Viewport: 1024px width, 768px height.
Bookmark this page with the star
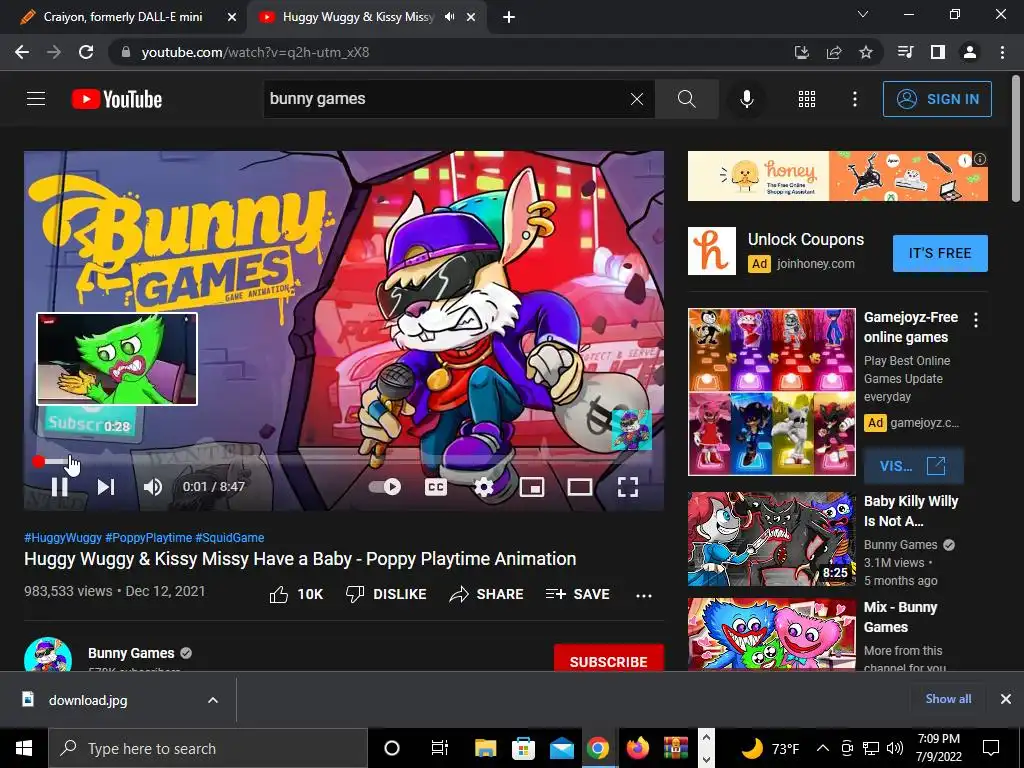pyautogui.click(x=866, y=52)
